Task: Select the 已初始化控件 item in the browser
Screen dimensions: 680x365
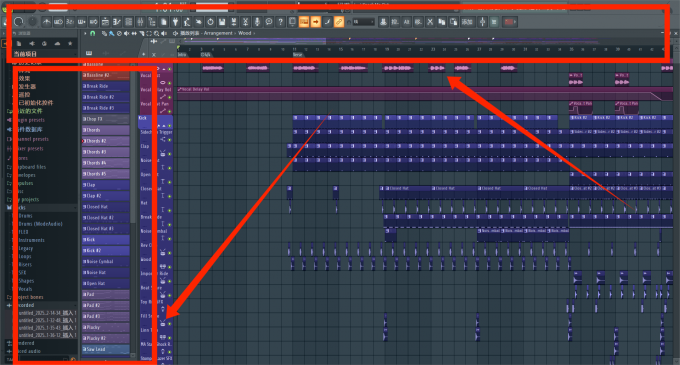Action: pos(36,103)
